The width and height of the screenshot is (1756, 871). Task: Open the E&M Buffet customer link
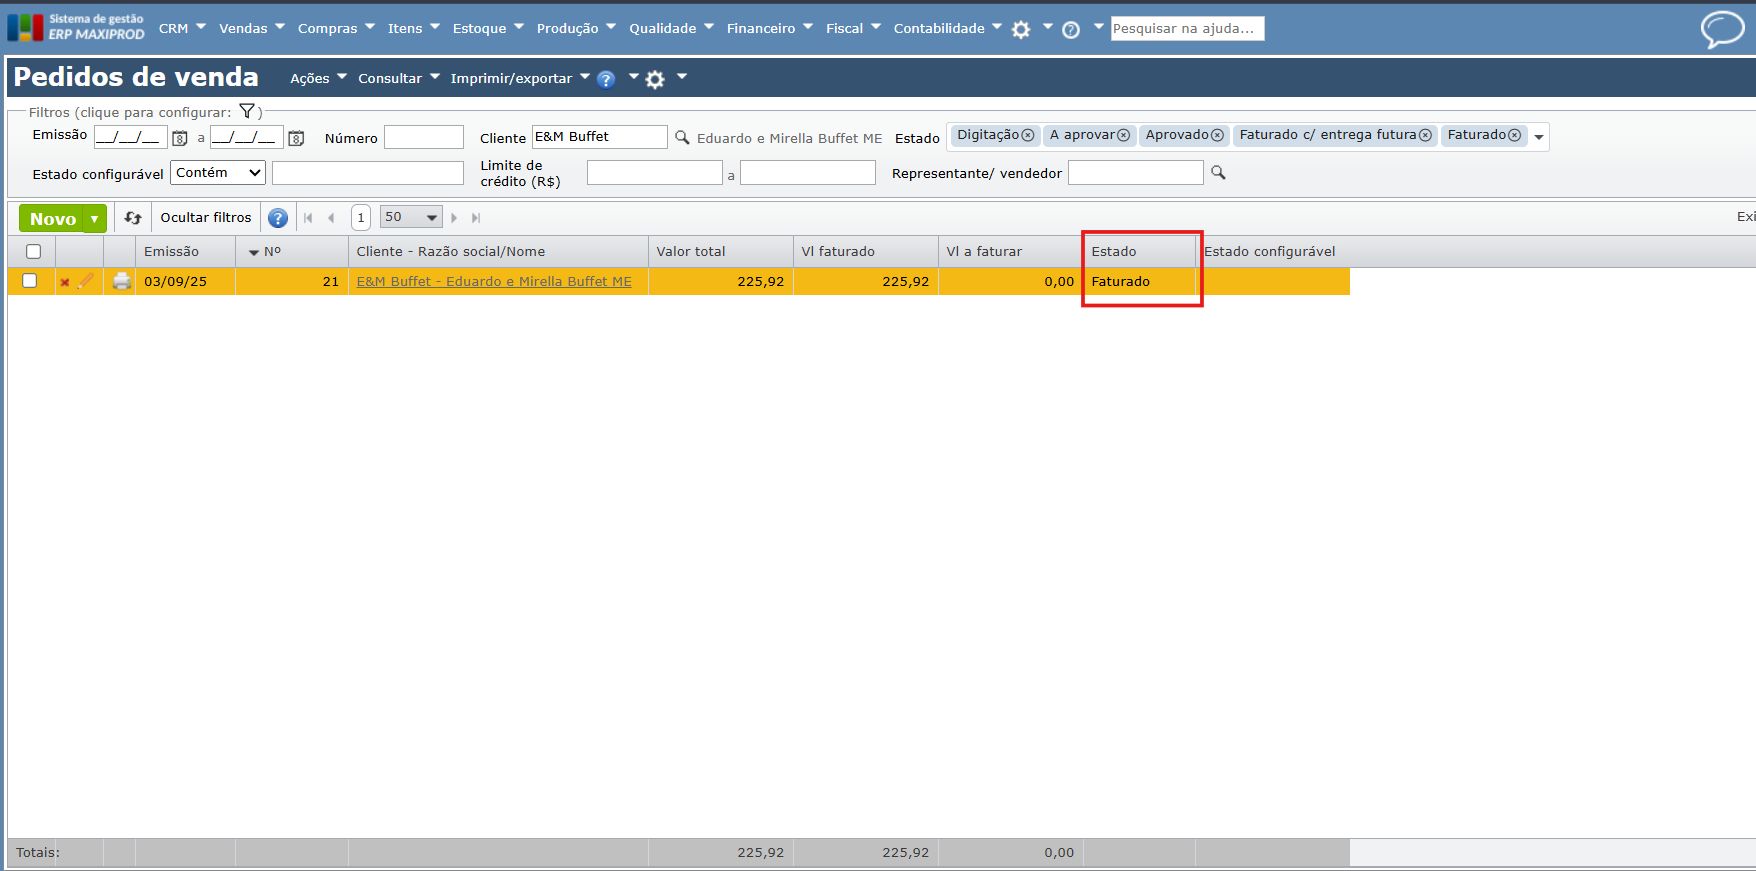[x=494, y=281]
